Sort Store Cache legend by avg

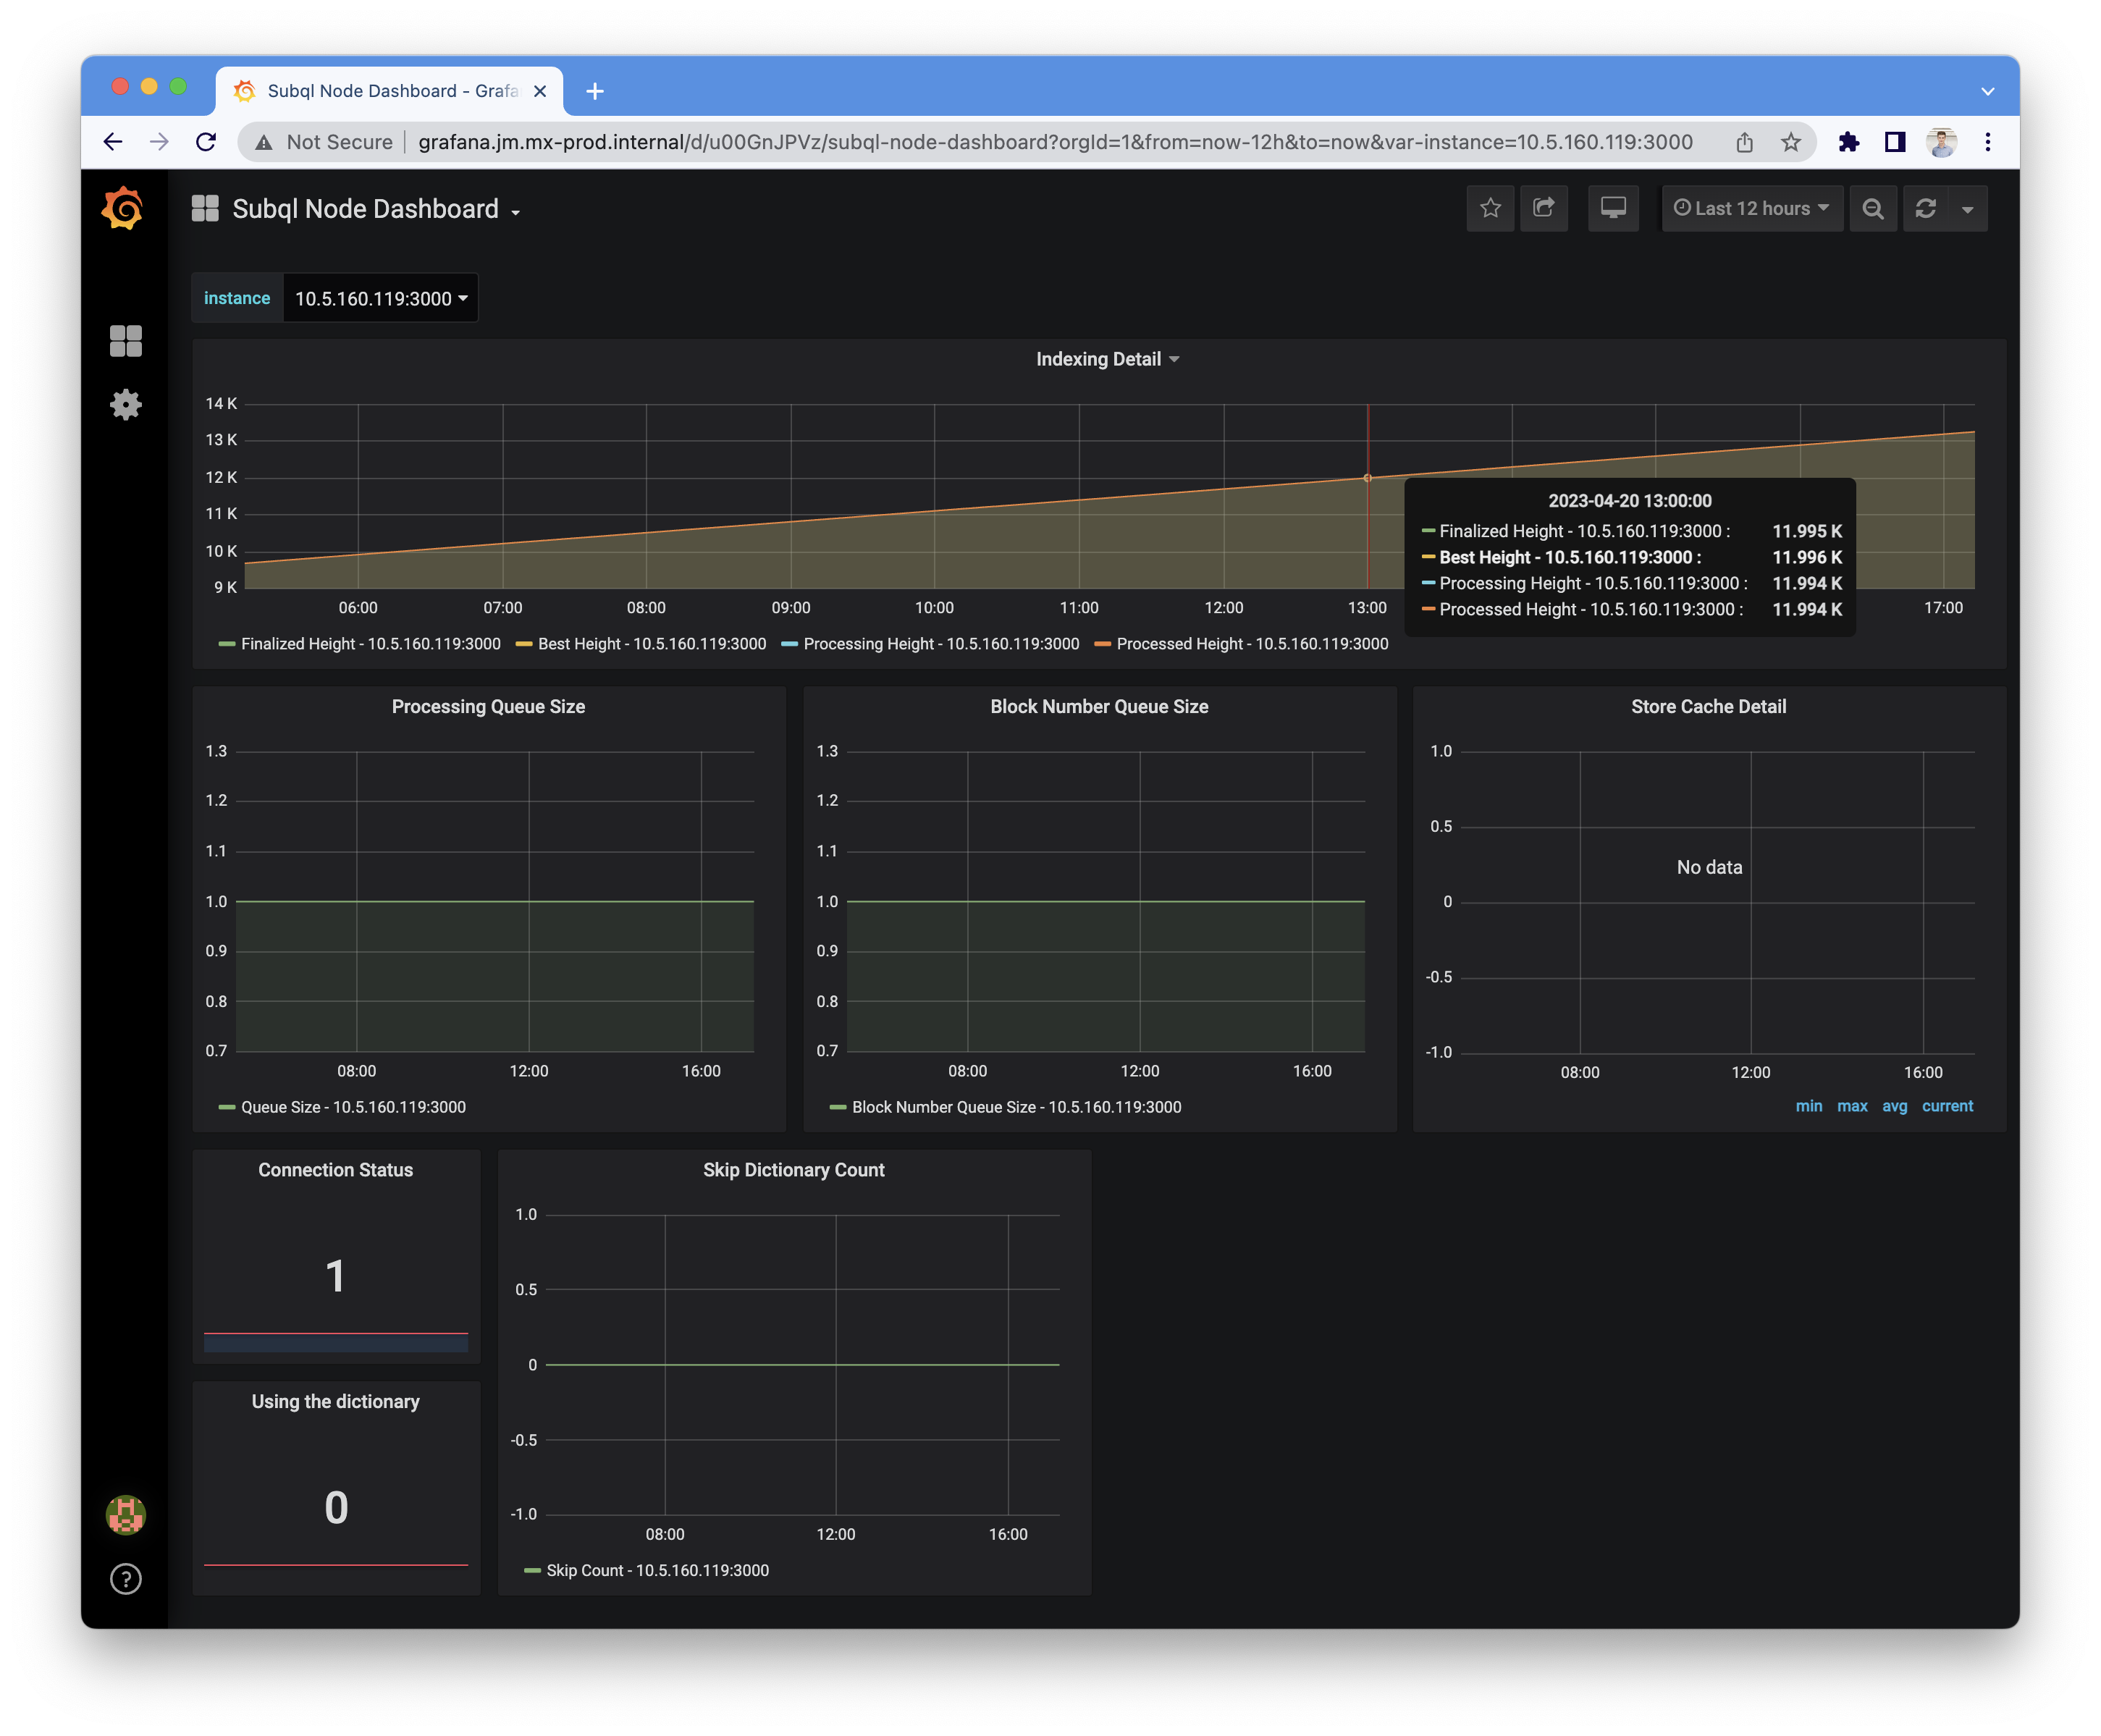click(1894, 1106)
